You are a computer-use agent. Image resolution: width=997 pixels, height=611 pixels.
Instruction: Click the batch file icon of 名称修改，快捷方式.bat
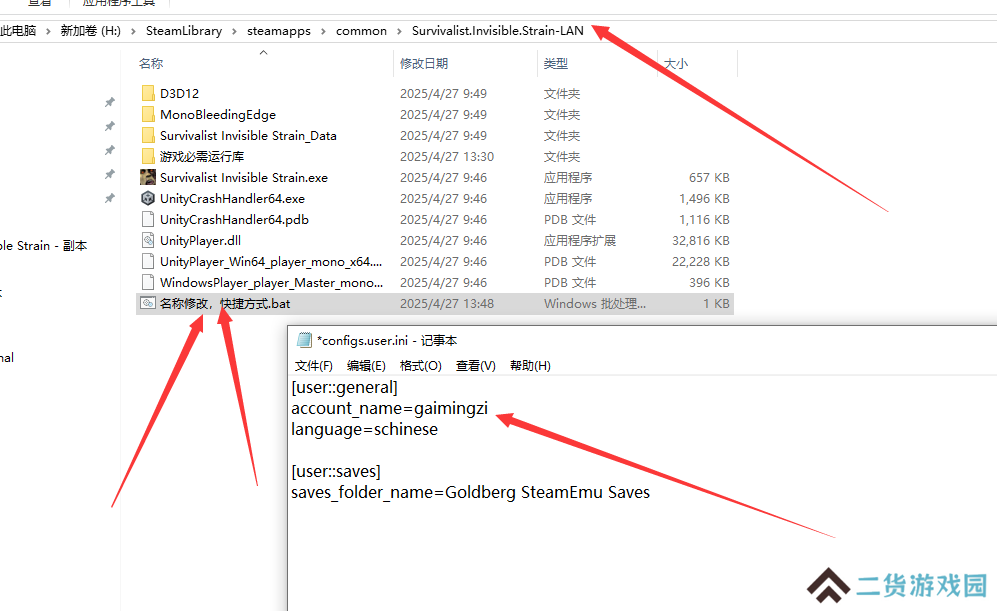click(x=148, y=303)
